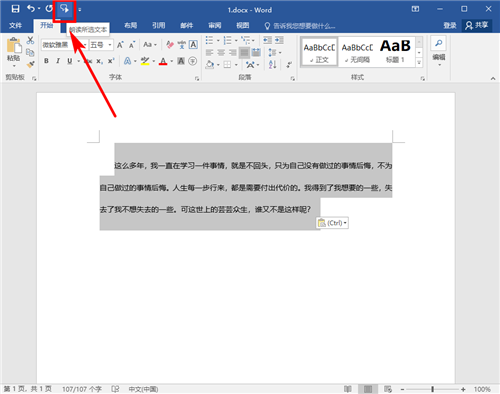Screen dimensions: 500x394
Task: Click the Increase Indent icon
Action: coord(279,41)
